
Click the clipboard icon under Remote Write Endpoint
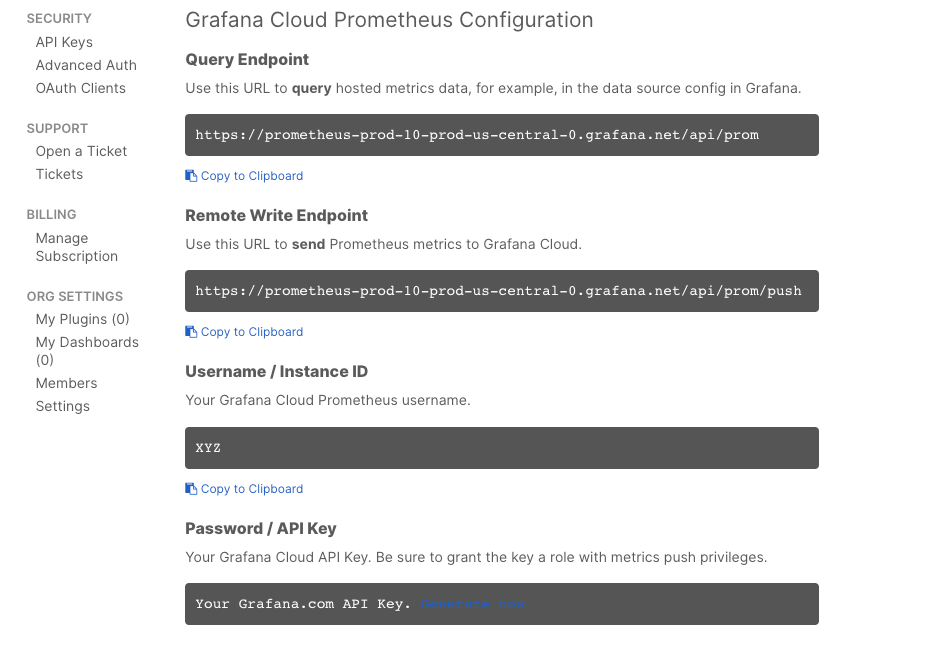(x=190, y=331)
